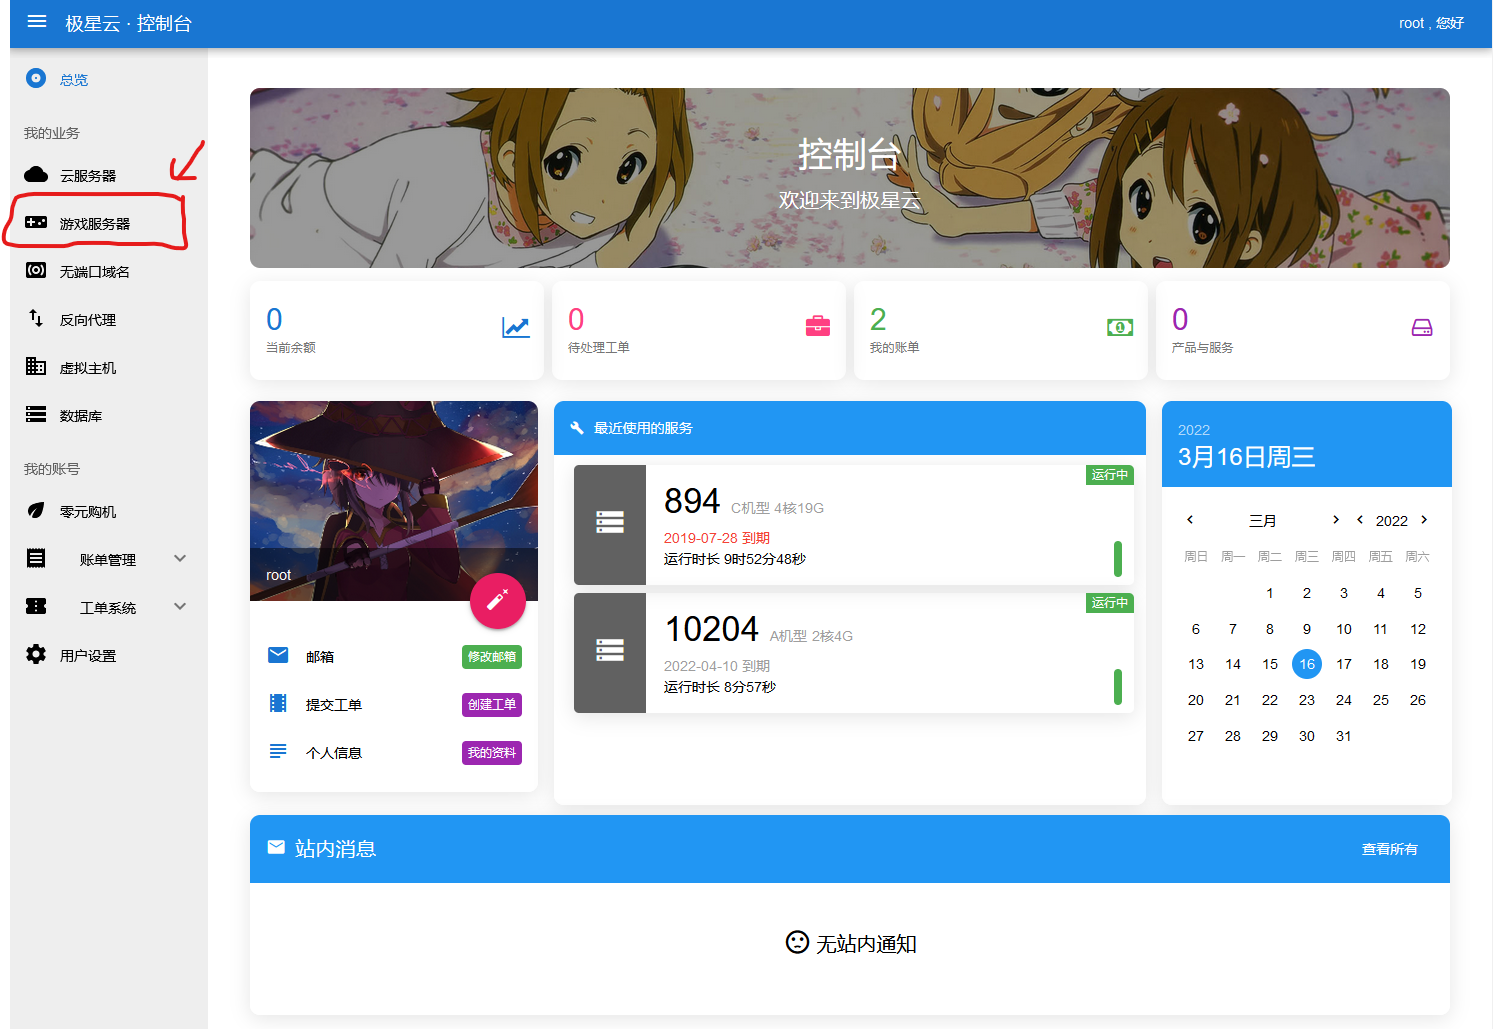Click the mail icon in 站内消息 header
1493x1029 pixels.
(276, 847)
